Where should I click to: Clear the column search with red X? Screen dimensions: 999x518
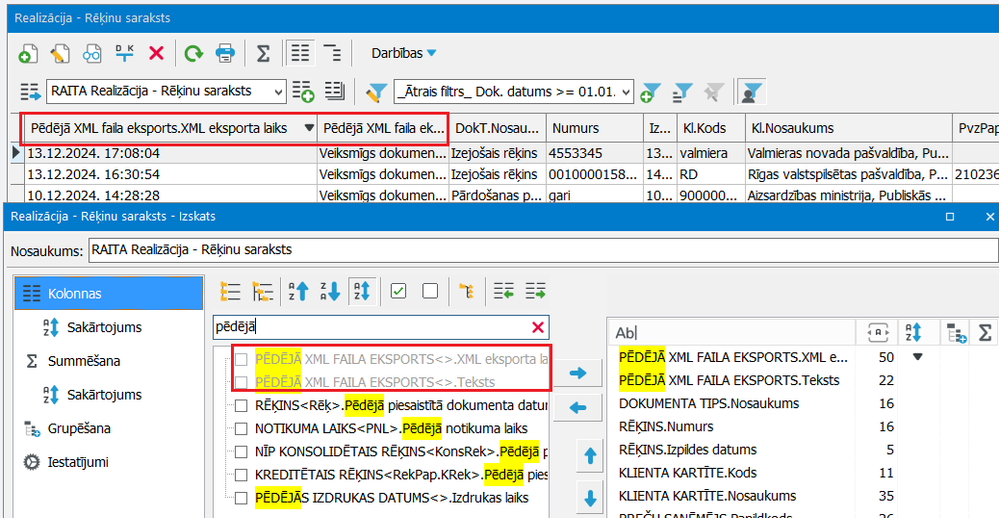pos(538,327)
